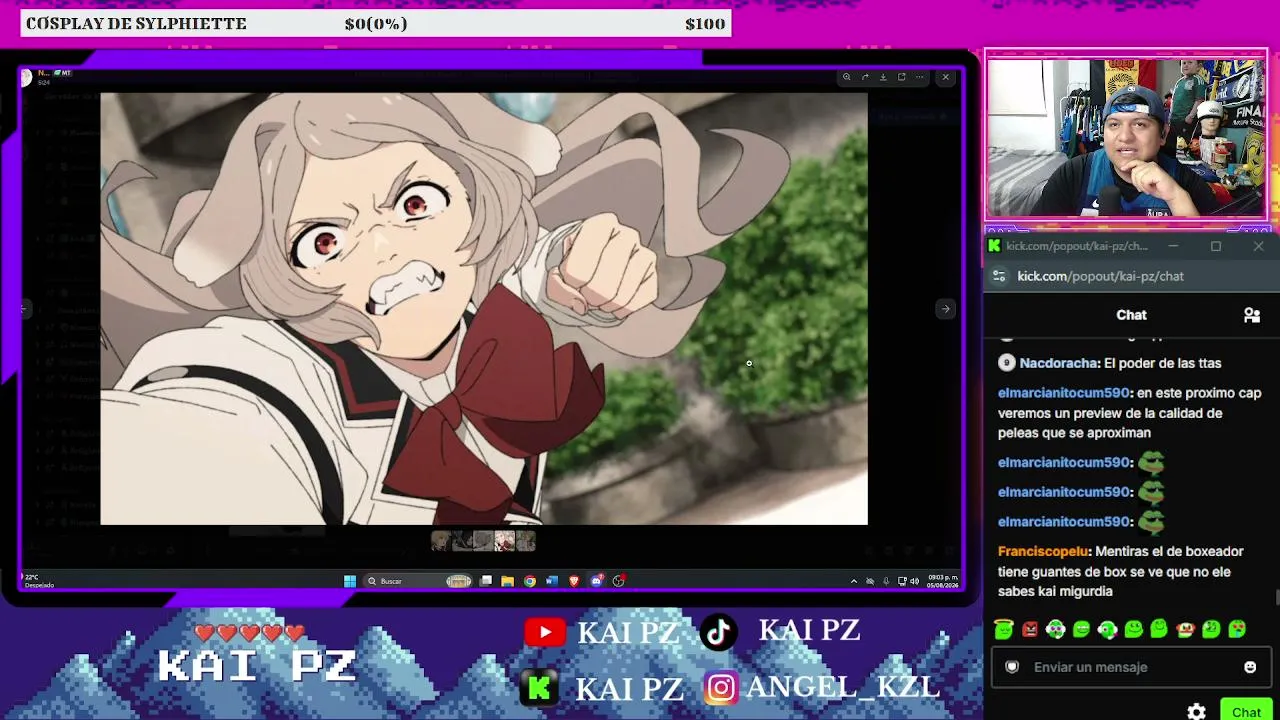This screenshot has width=1280, height=720.
Task: Insert the sixth quick emote in chat bar
Action: (x=1133, y=629)
